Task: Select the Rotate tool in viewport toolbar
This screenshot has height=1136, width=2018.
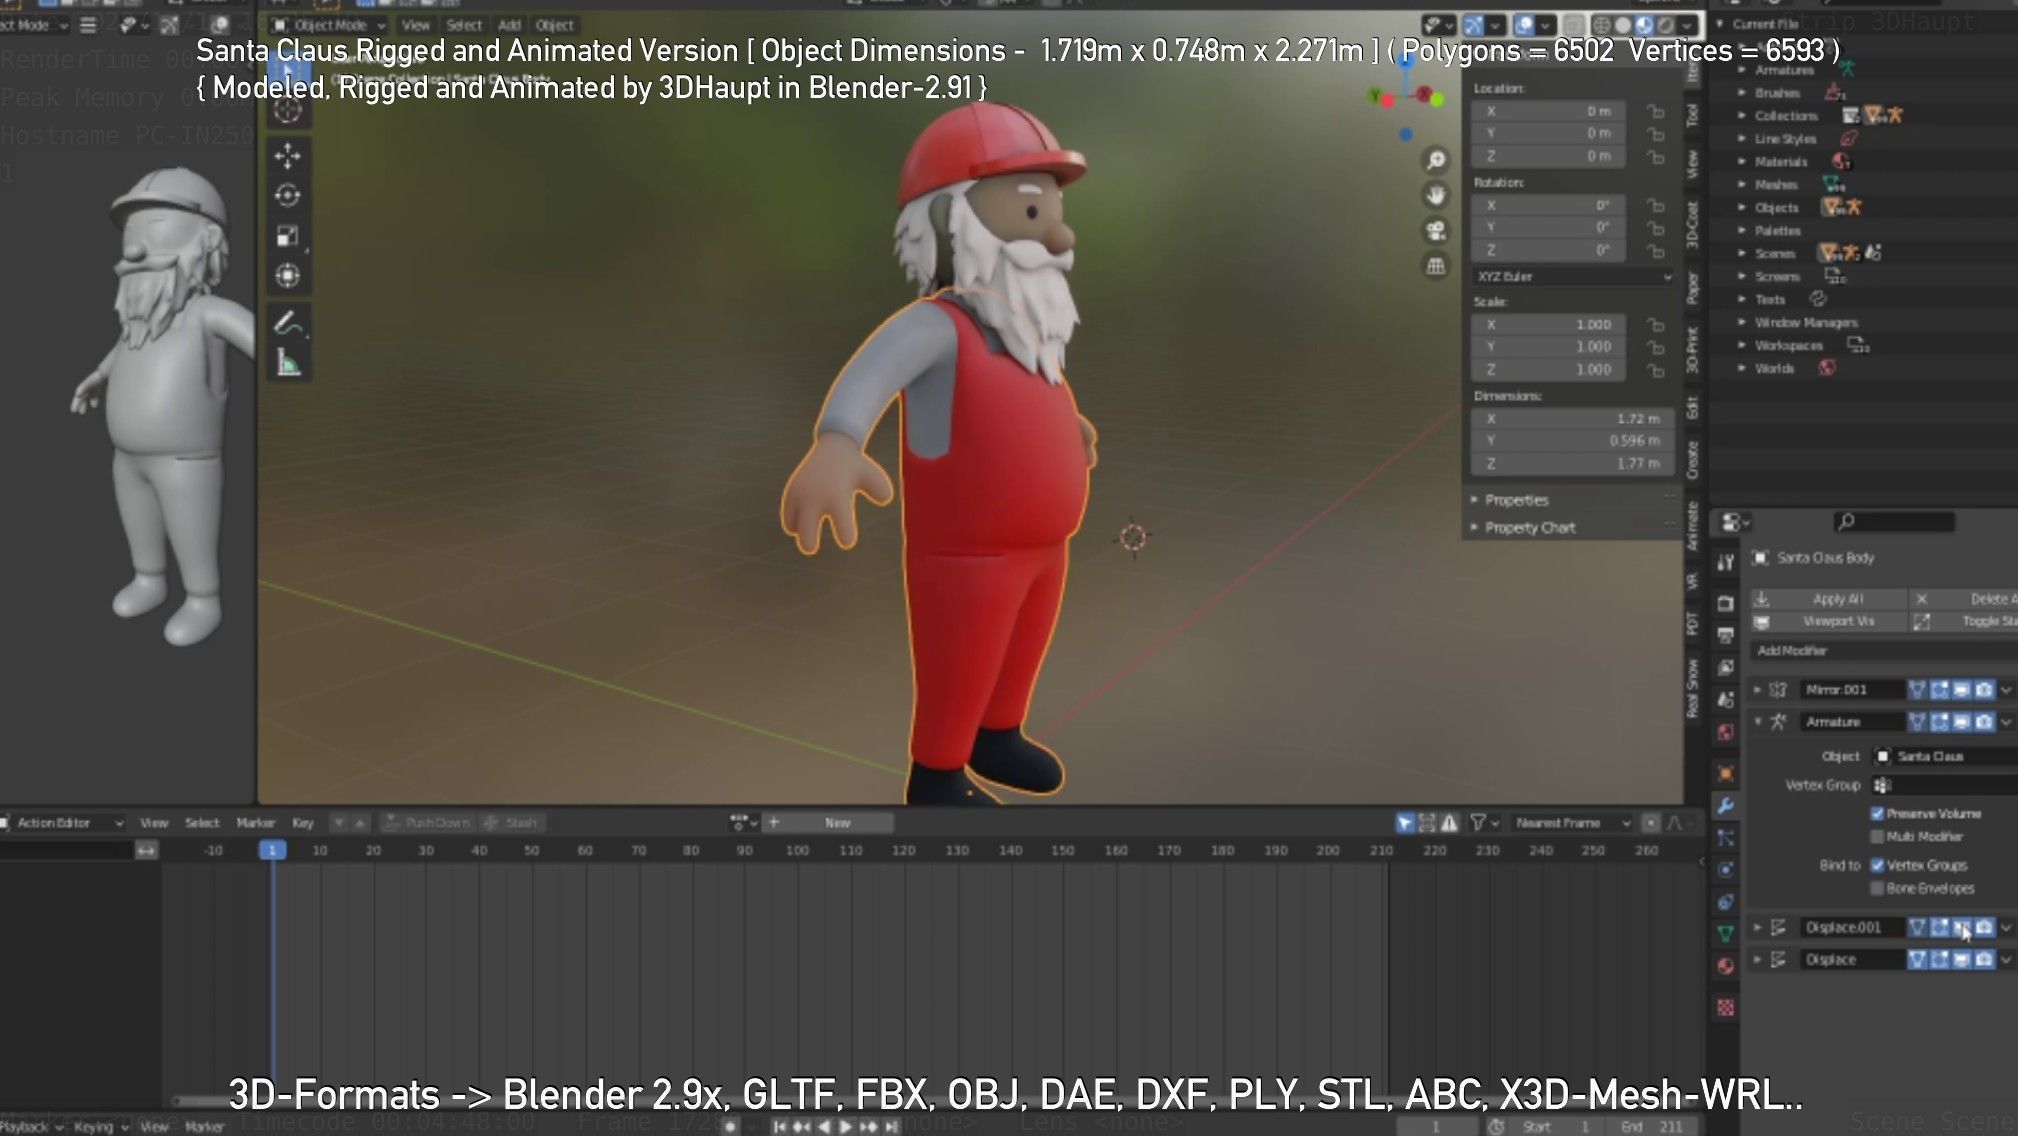Action: tap(288, 196)
